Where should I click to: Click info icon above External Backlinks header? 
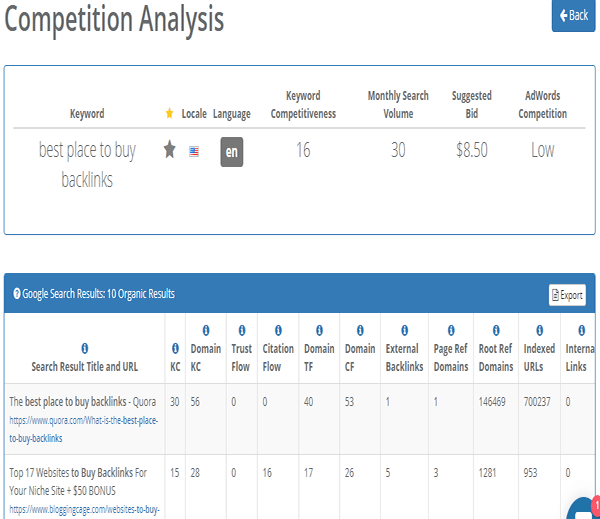(x=404, y=330)
